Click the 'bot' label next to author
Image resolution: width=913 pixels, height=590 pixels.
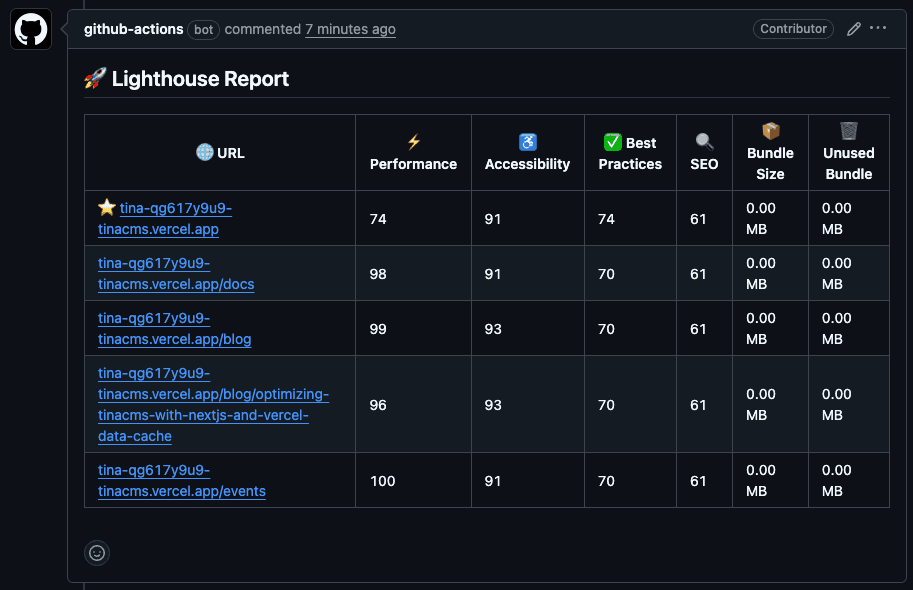click(x=204, y=29)
